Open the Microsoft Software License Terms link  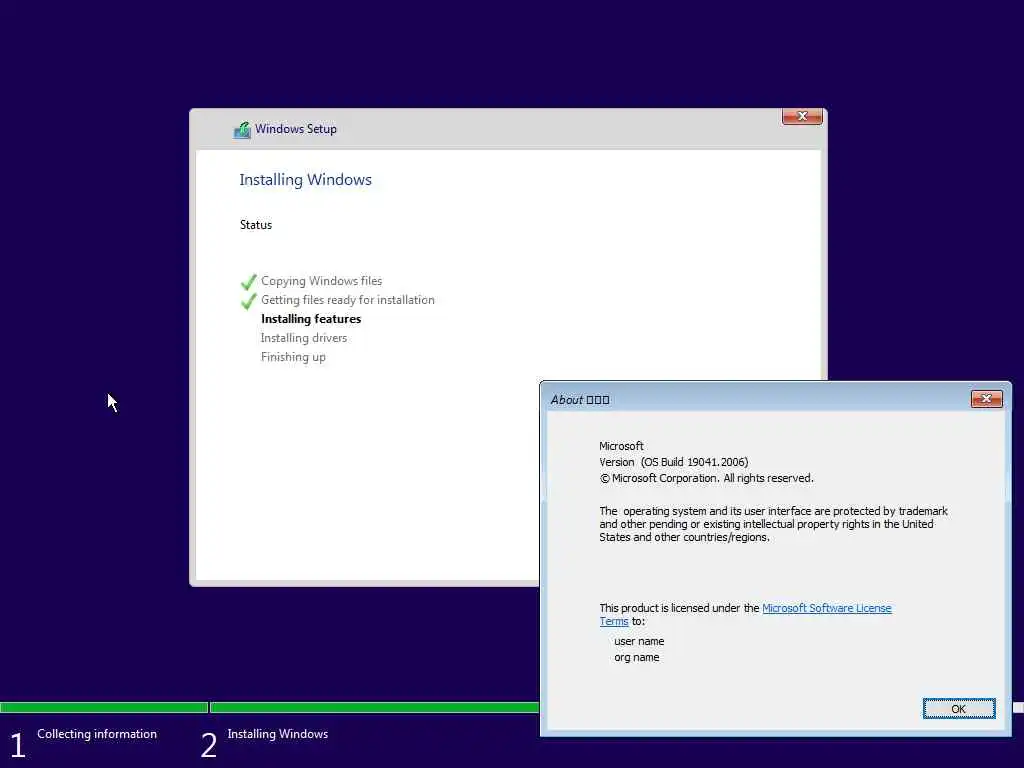pyautogui.click(x=826, y=608)
